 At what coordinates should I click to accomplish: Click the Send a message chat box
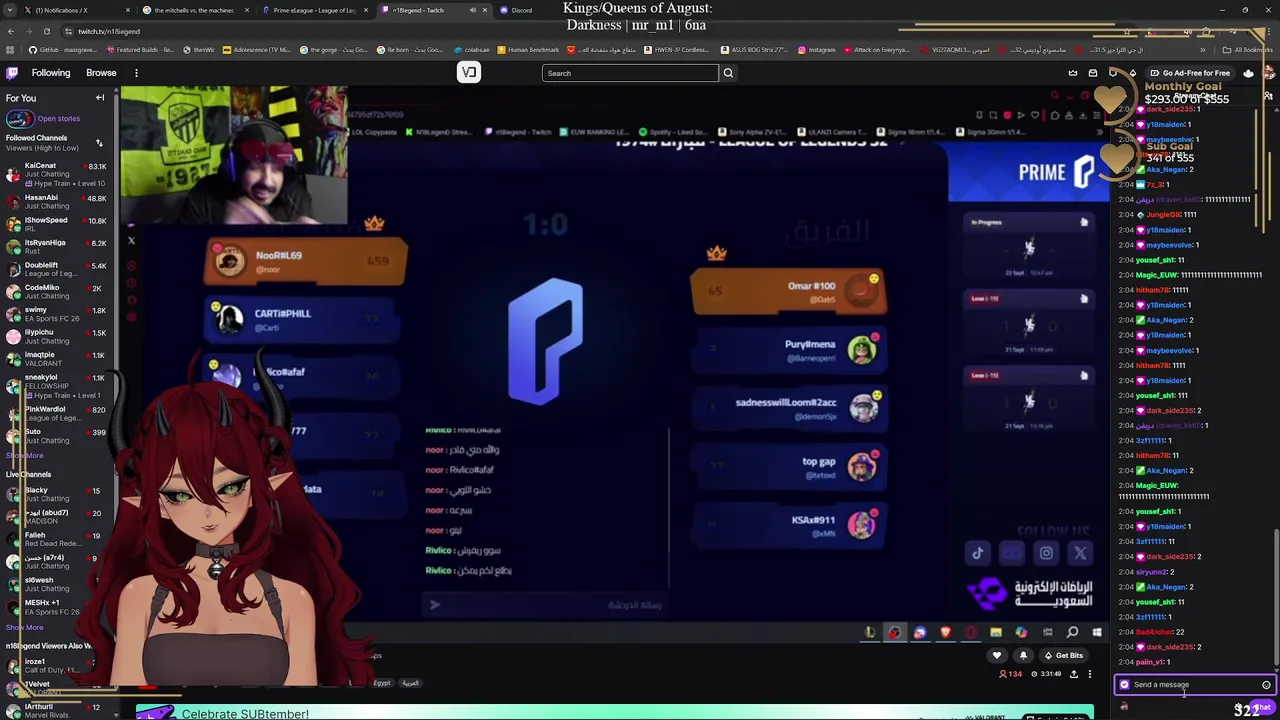coord(1193,685)
